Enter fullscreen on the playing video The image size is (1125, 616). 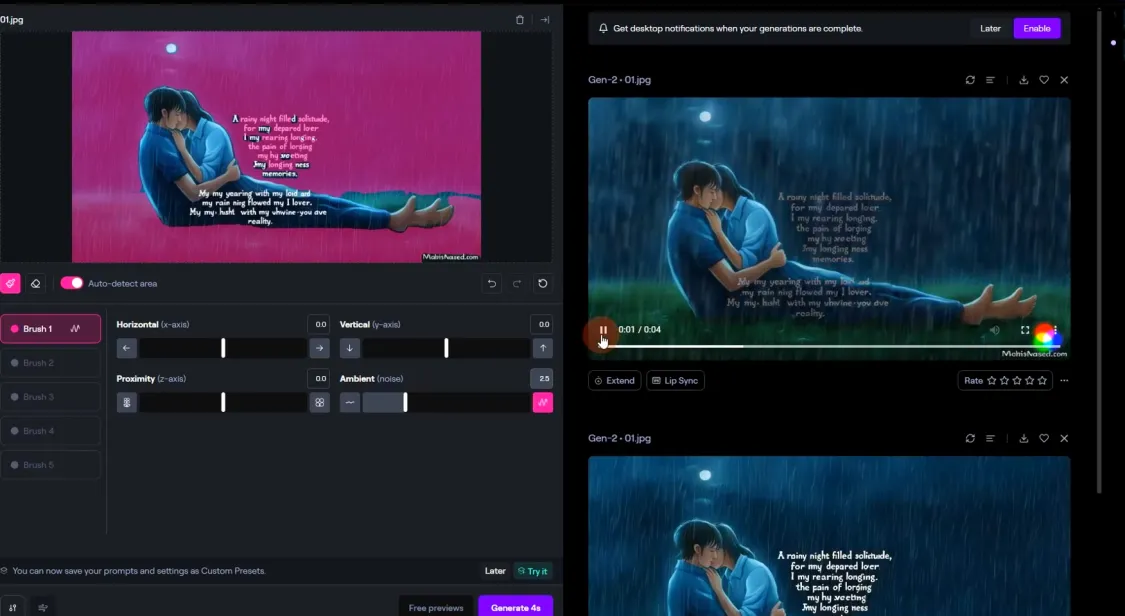(x=1025, y=330)
